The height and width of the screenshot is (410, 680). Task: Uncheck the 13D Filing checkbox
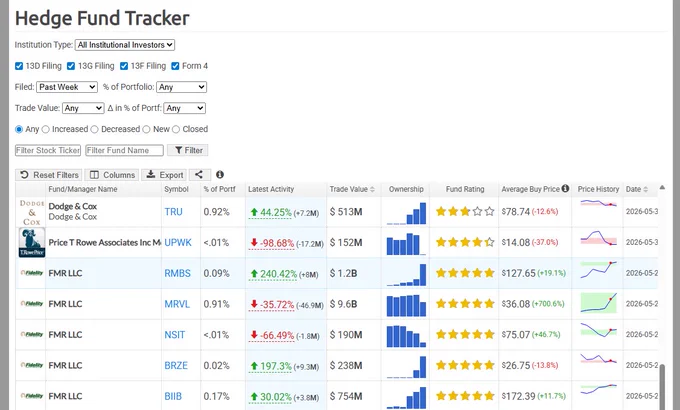coord(19,66)
